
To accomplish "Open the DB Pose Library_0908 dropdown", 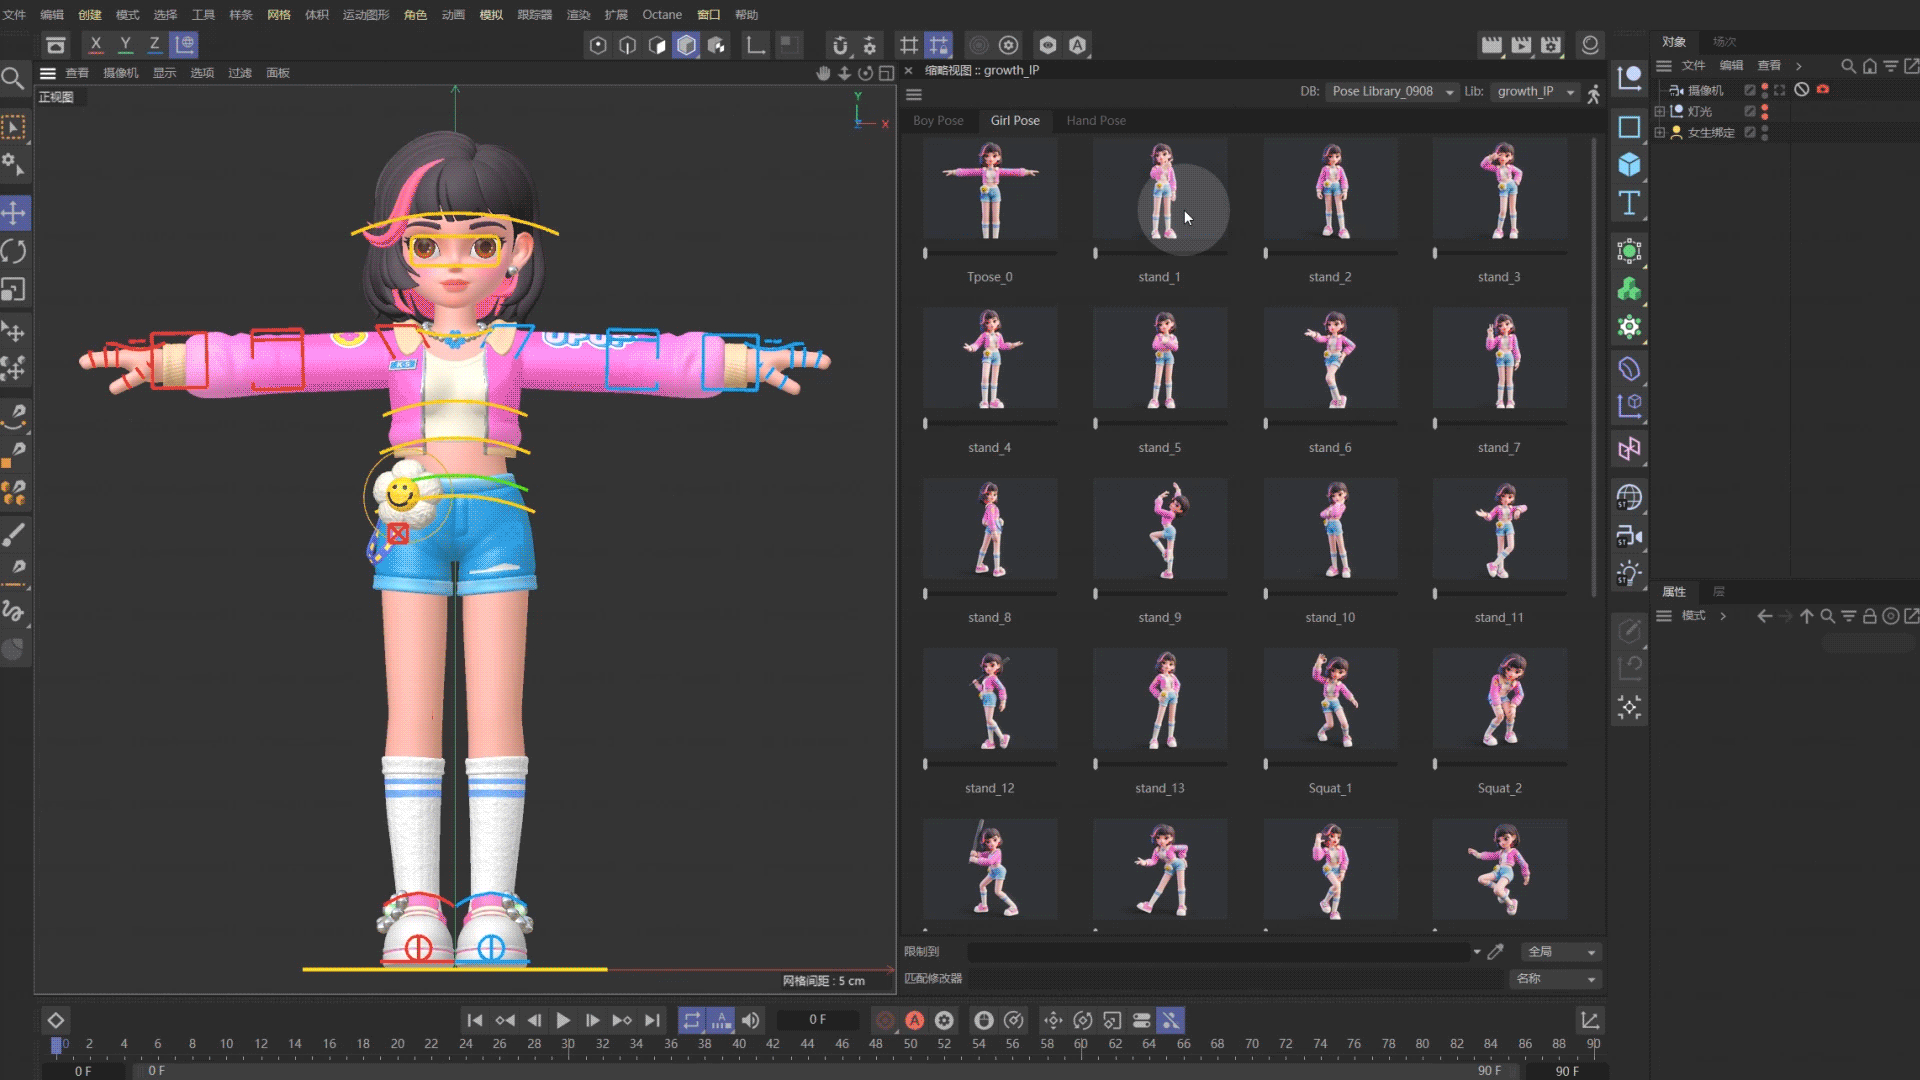I will tap(1392, 91).
